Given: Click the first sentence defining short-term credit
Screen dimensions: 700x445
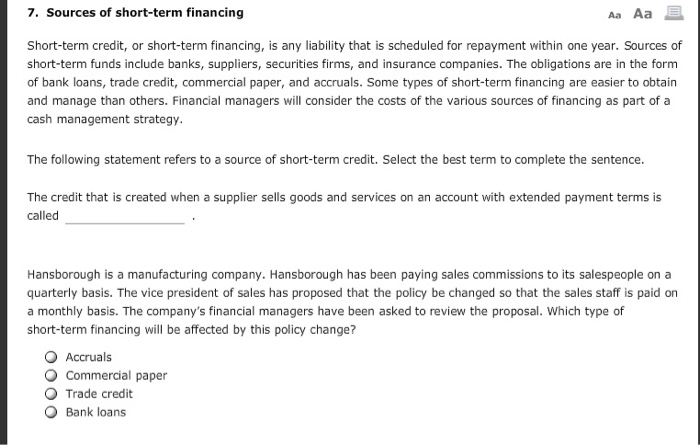Looking at the screenshot, I should point(300,46).
